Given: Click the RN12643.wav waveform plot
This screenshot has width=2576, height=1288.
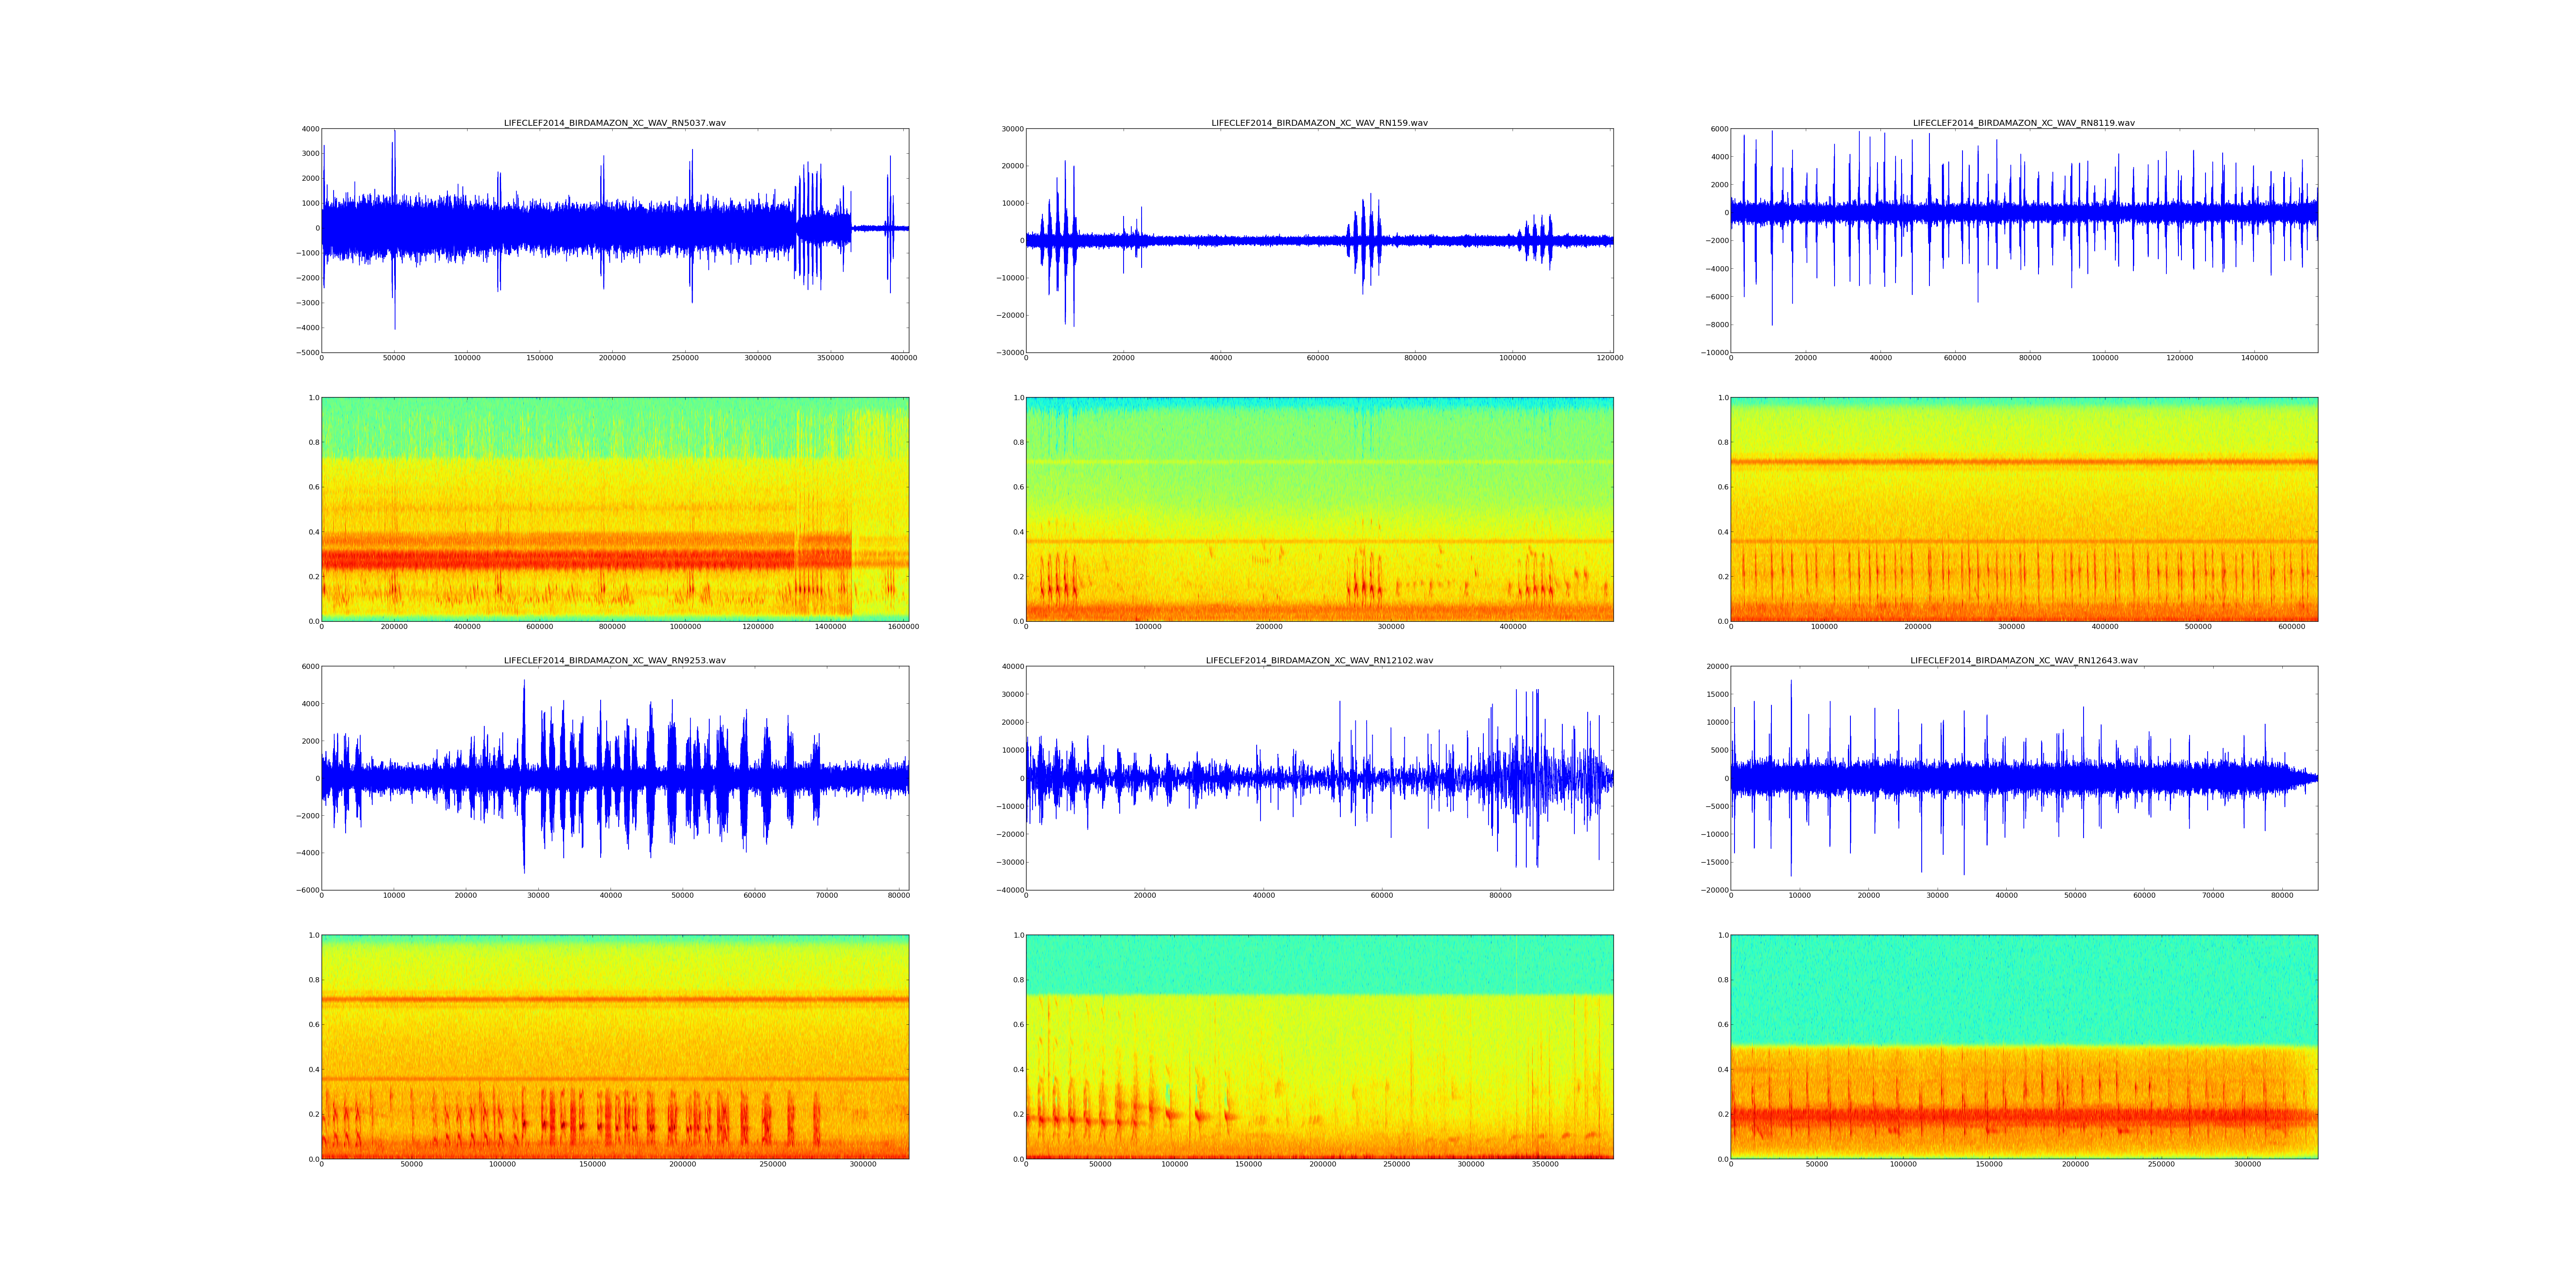Looking at the screenshot, I should click(x=2024, y=778).
